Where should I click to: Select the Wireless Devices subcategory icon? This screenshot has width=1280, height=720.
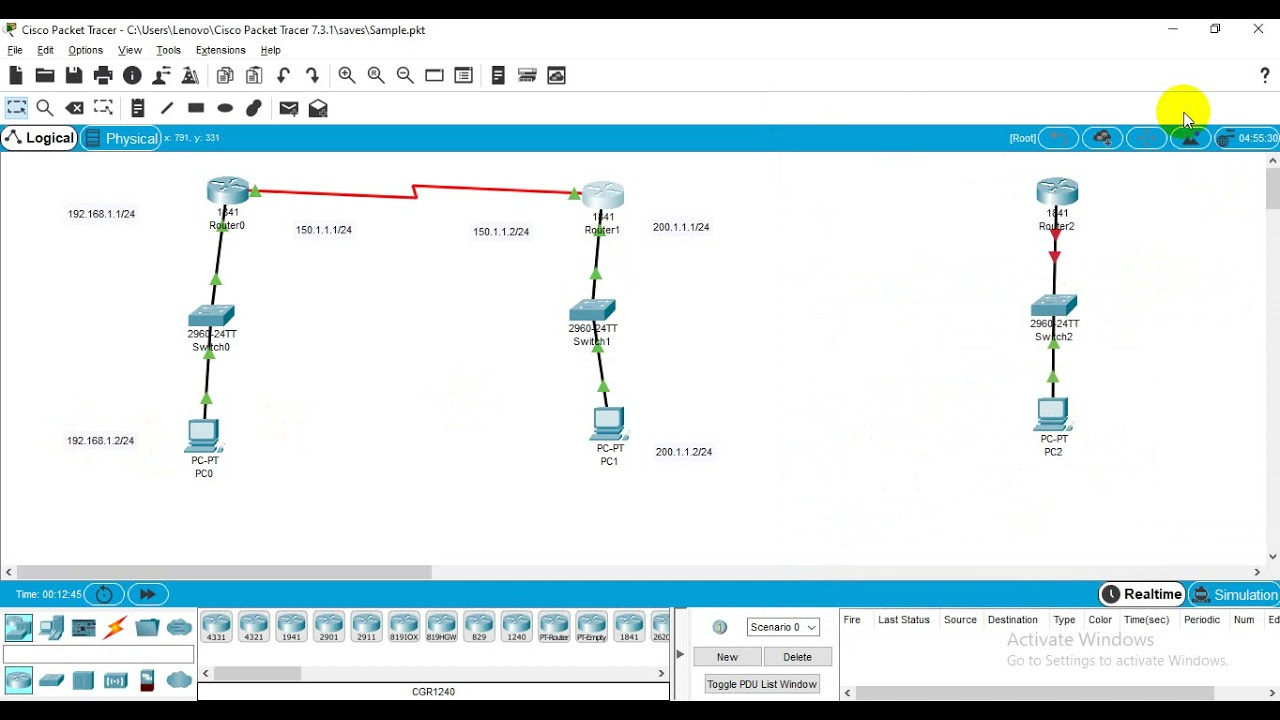[115, 681]
